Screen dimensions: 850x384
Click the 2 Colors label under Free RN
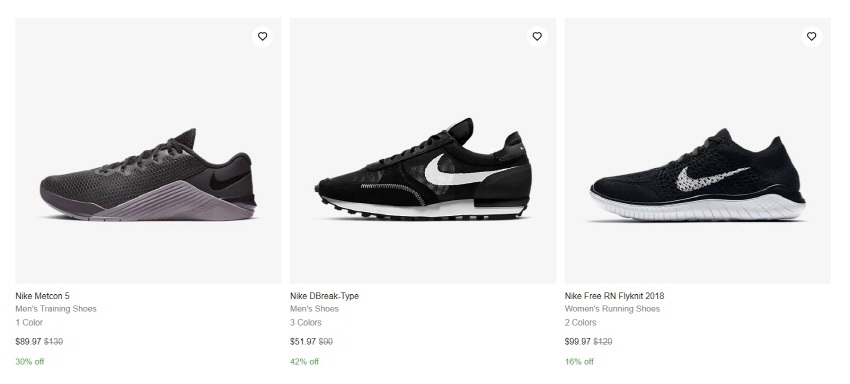(581, 322)
